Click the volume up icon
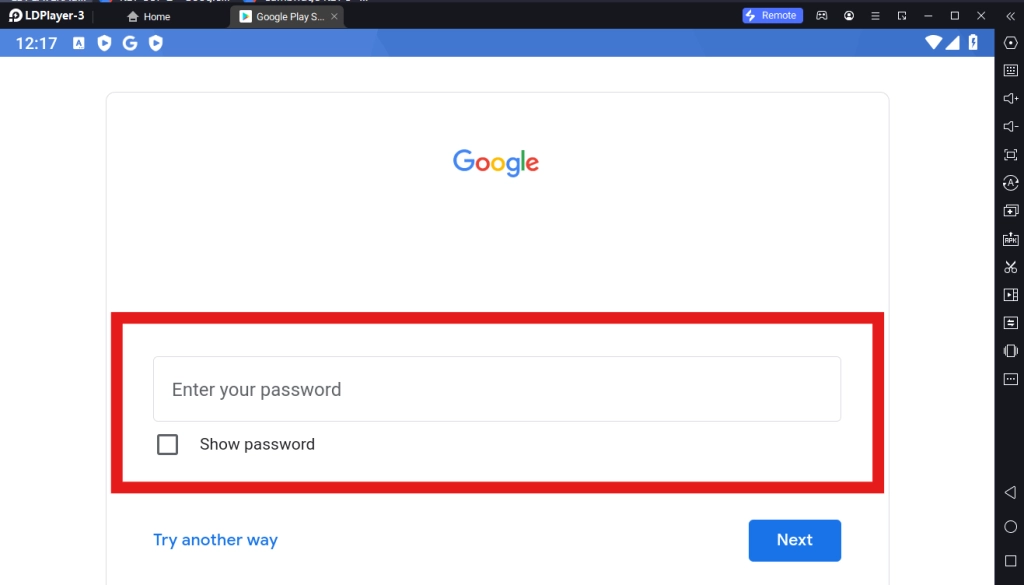The image size is (1024, 585). [1010, 98]
